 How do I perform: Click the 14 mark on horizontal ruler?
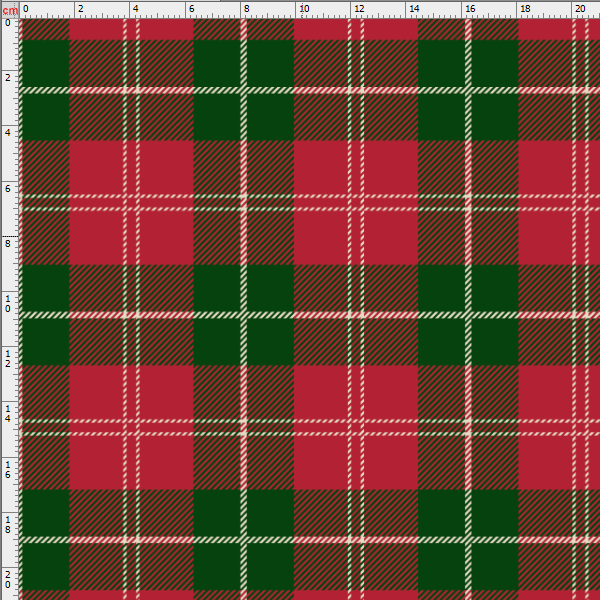coord(414,8)
